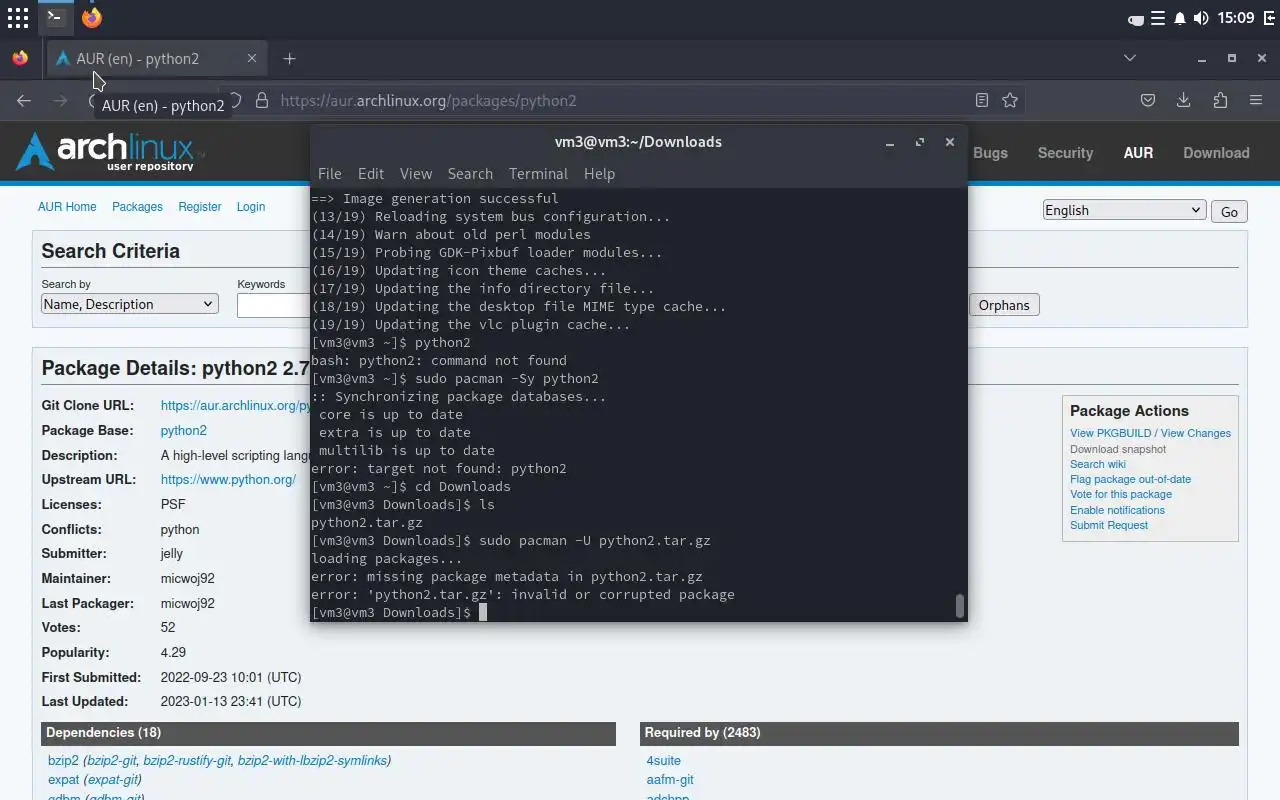Open the Terminal menu in the terminal window
Viewport: 1280px width, 800px height.
tap(538, 174)
